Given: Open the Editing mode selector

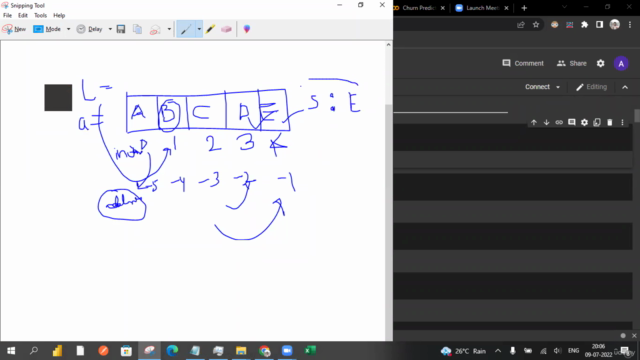Looking at the screenshot, I should click(591, 87).
